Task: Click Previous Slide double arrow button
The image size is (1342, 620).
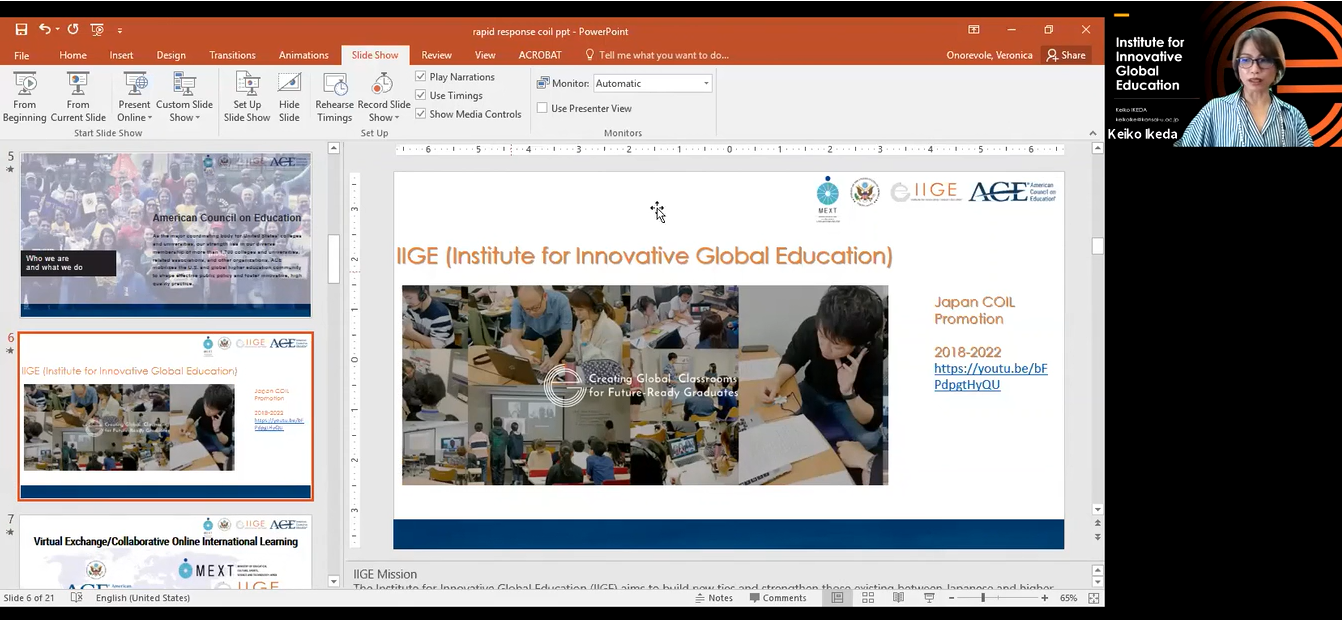Action: pos(1097,523)
